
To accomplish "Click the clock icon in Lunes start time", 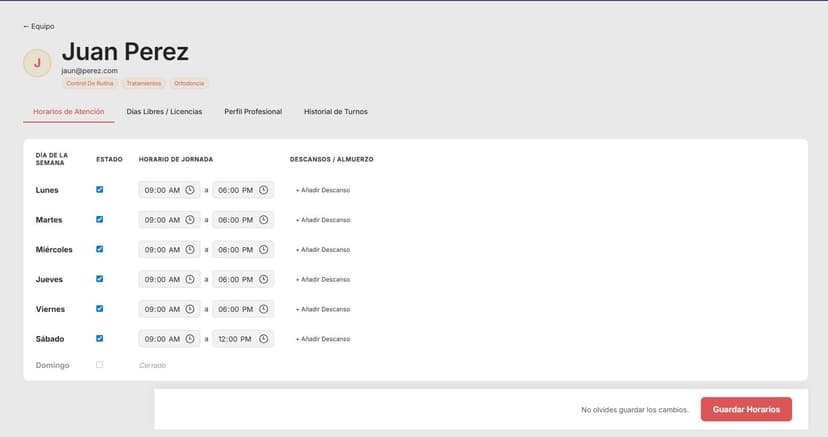I will (x=190, y=190).
